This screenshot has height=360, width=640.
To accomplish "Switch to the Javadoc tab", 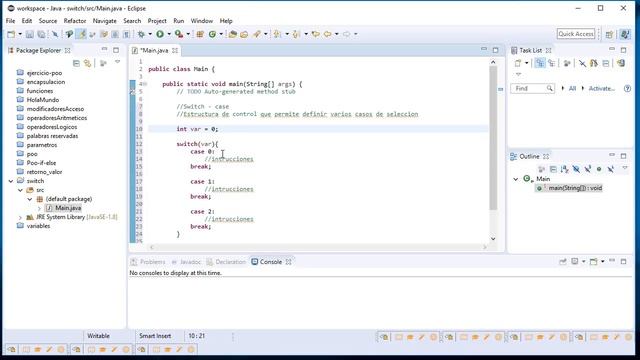I will click(x=187, y=262).
